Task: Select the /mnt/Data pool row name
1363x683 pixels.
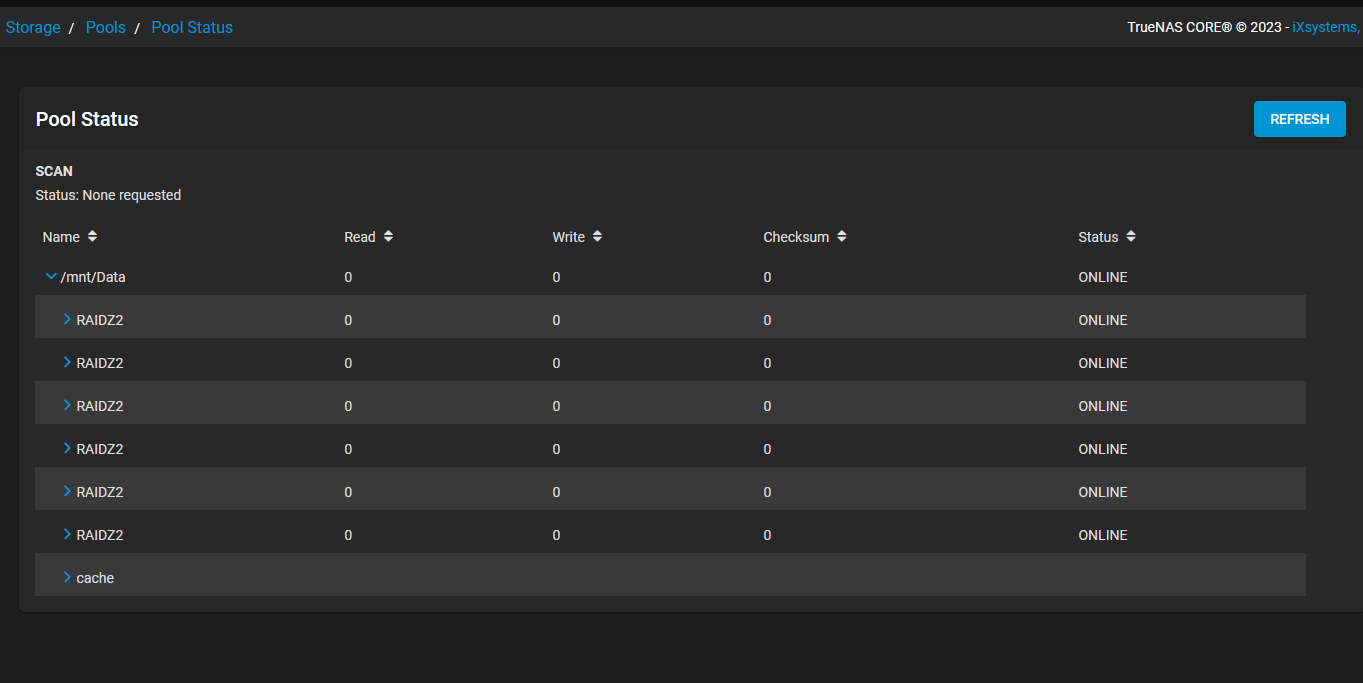Action: (x=93, y=277)
